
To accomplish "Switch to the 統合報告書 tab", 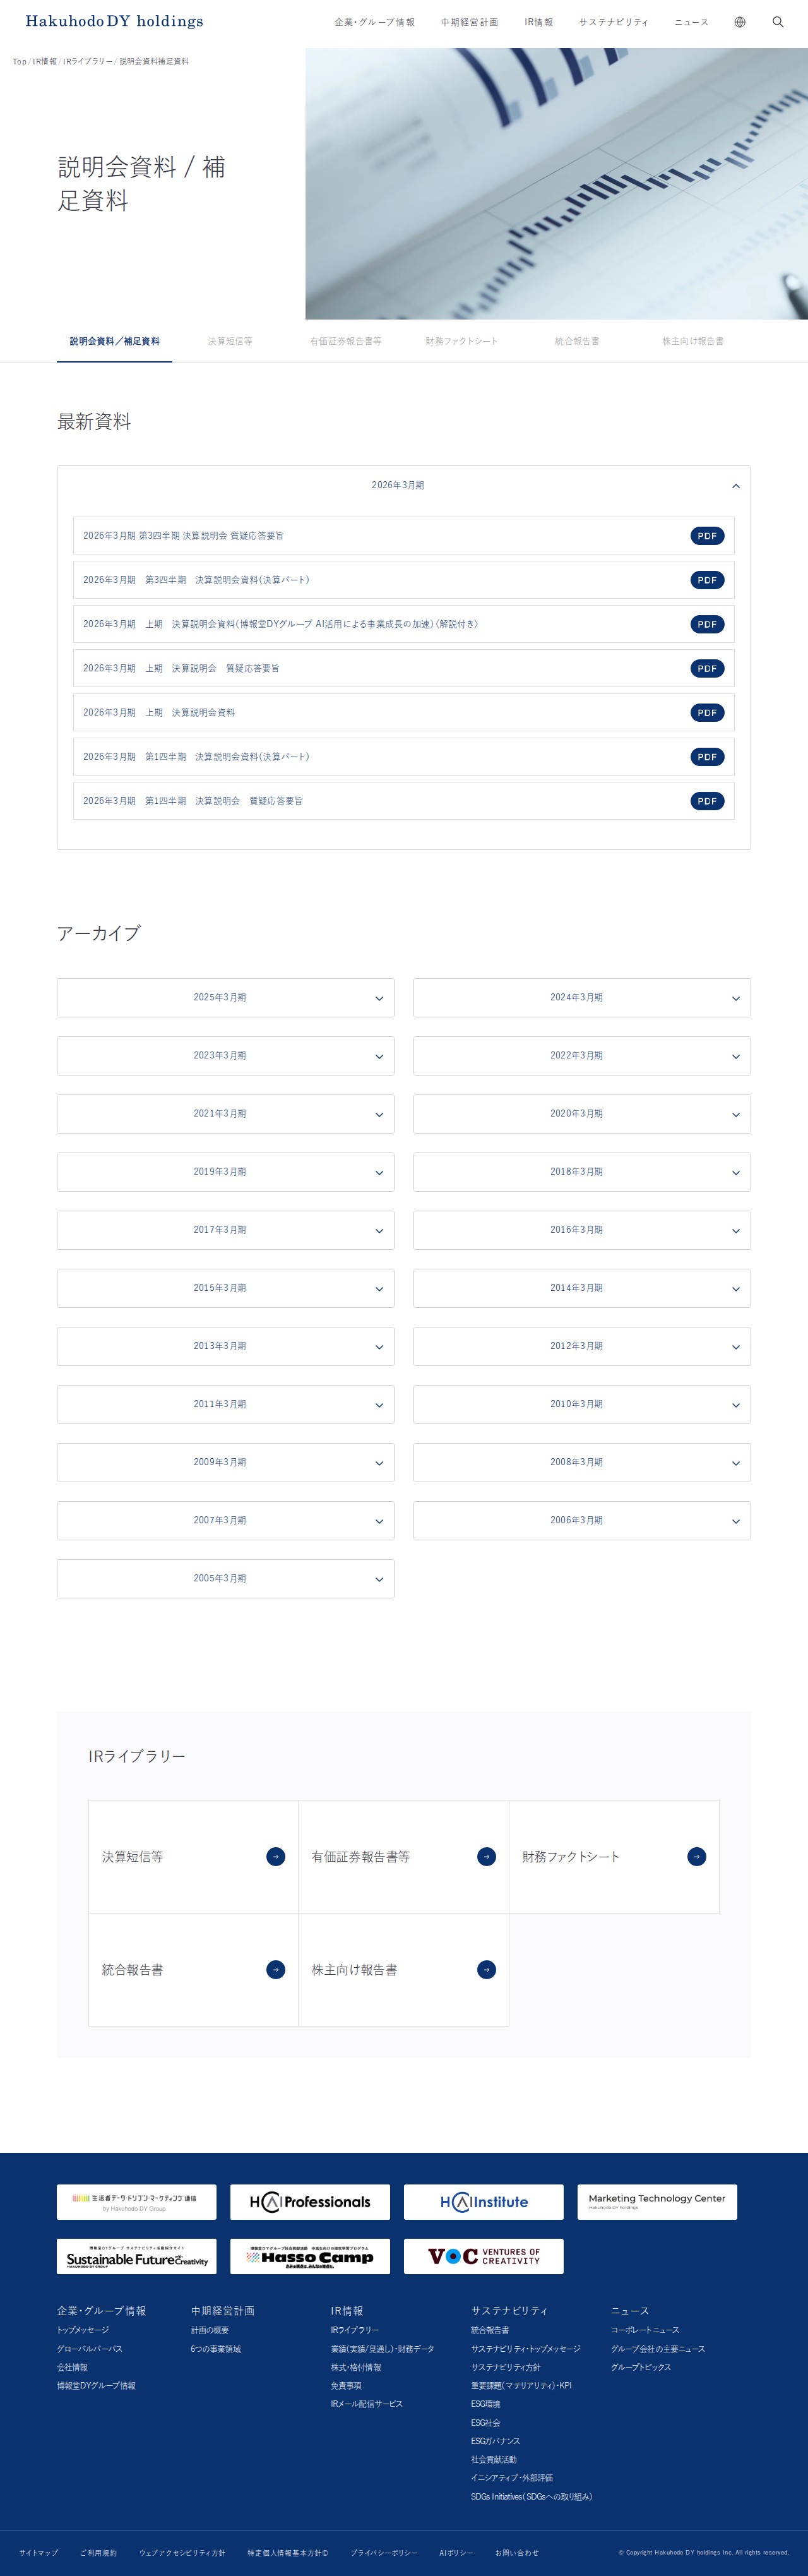I will [x=577, y=342].
